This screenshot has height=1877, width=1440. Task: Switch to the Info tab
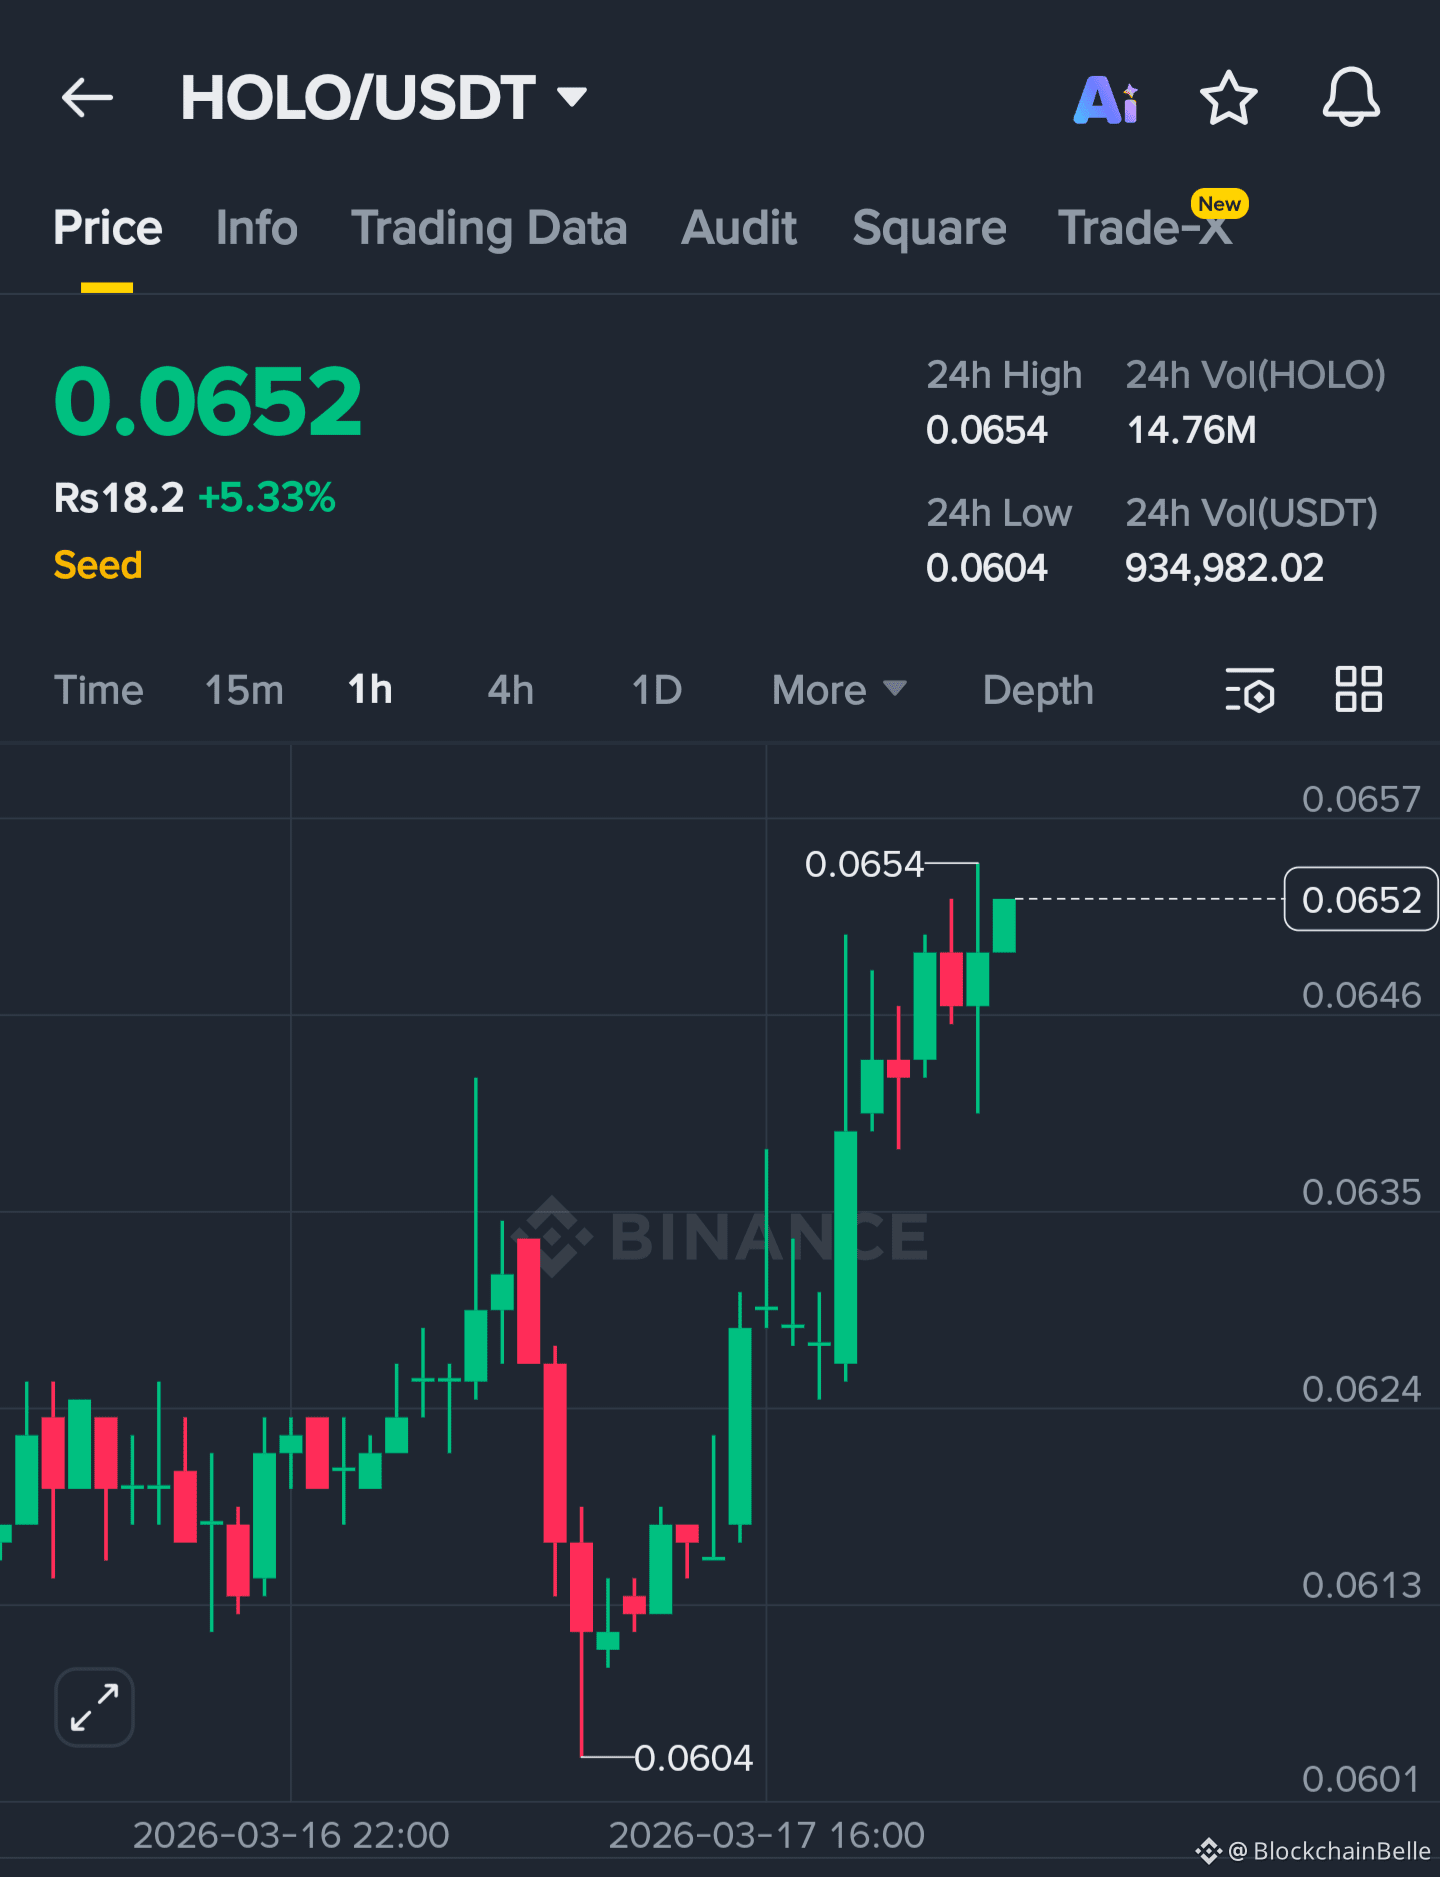coord(257,228)
